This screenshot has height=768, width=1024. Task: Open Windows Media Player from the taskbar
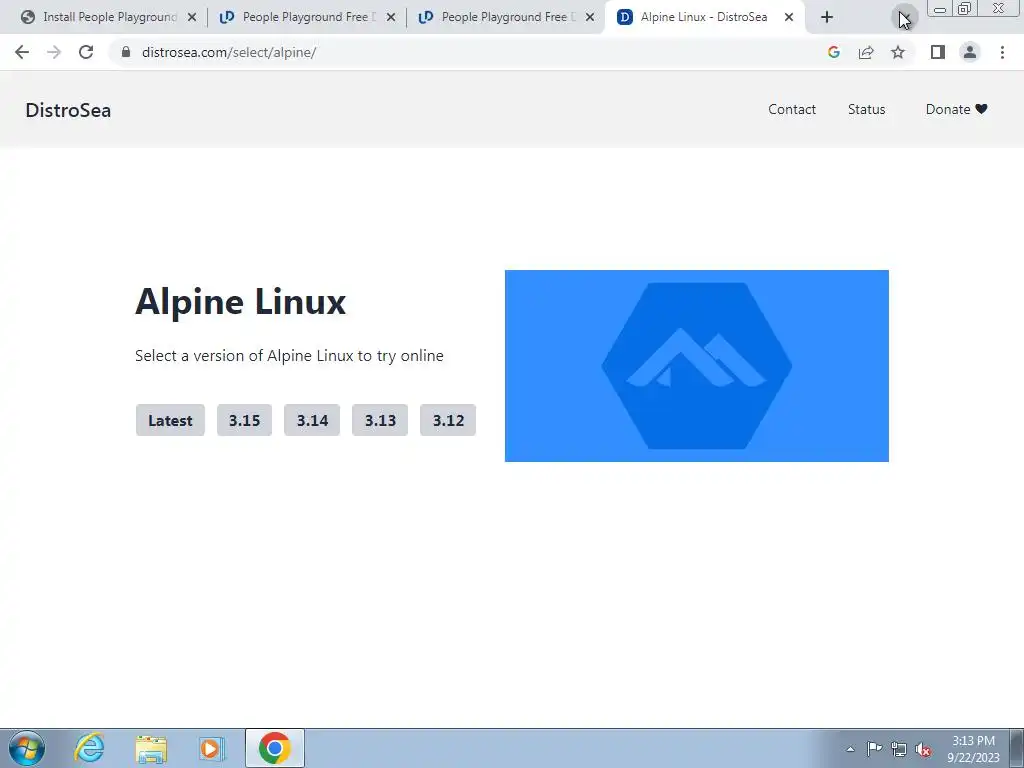[211, 748]
